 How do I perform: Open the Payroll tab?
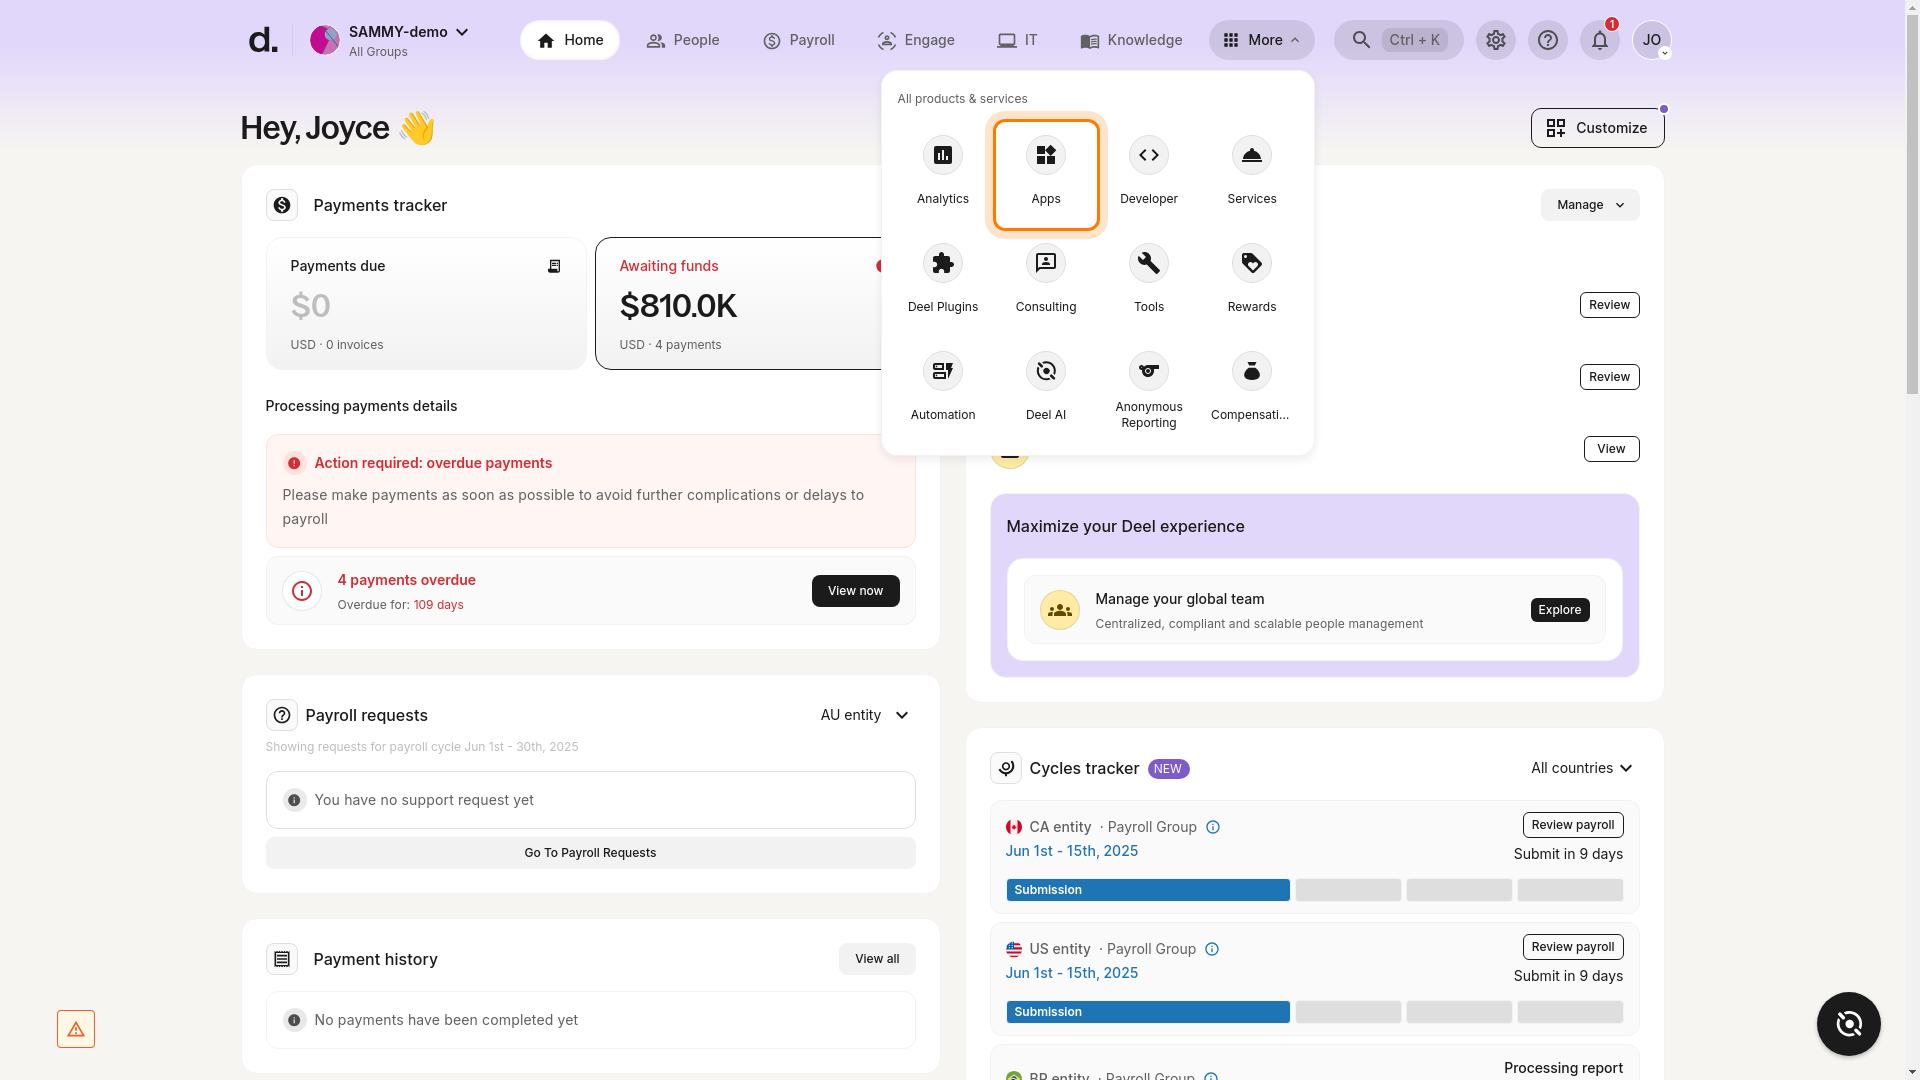[x=798, y=40]
